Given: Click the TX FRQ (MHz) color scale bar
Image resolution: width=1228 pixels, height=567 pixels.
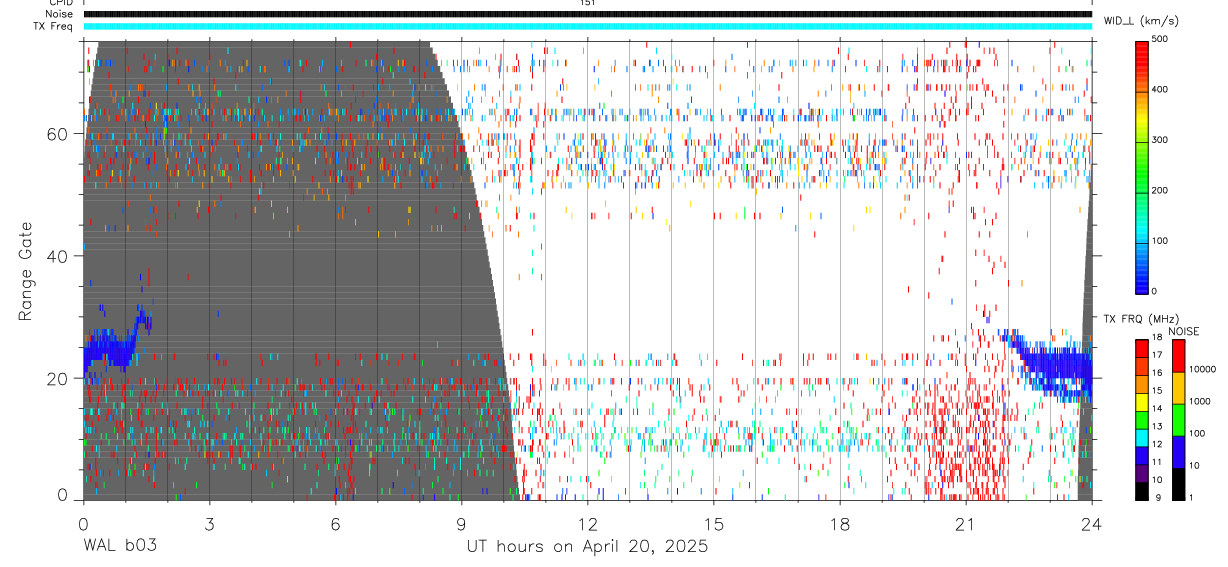Looking at the screenshot, I should (x=1142, y=419).
